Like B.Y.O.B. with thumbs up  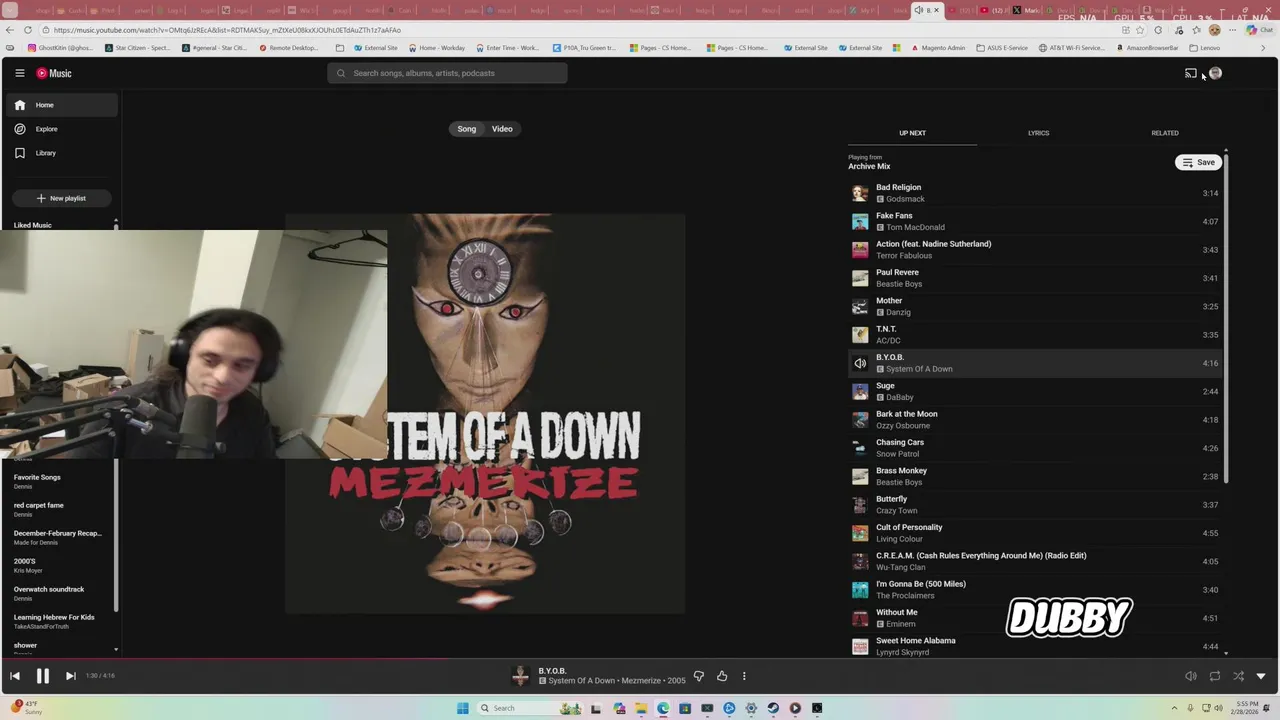[722, 676]
